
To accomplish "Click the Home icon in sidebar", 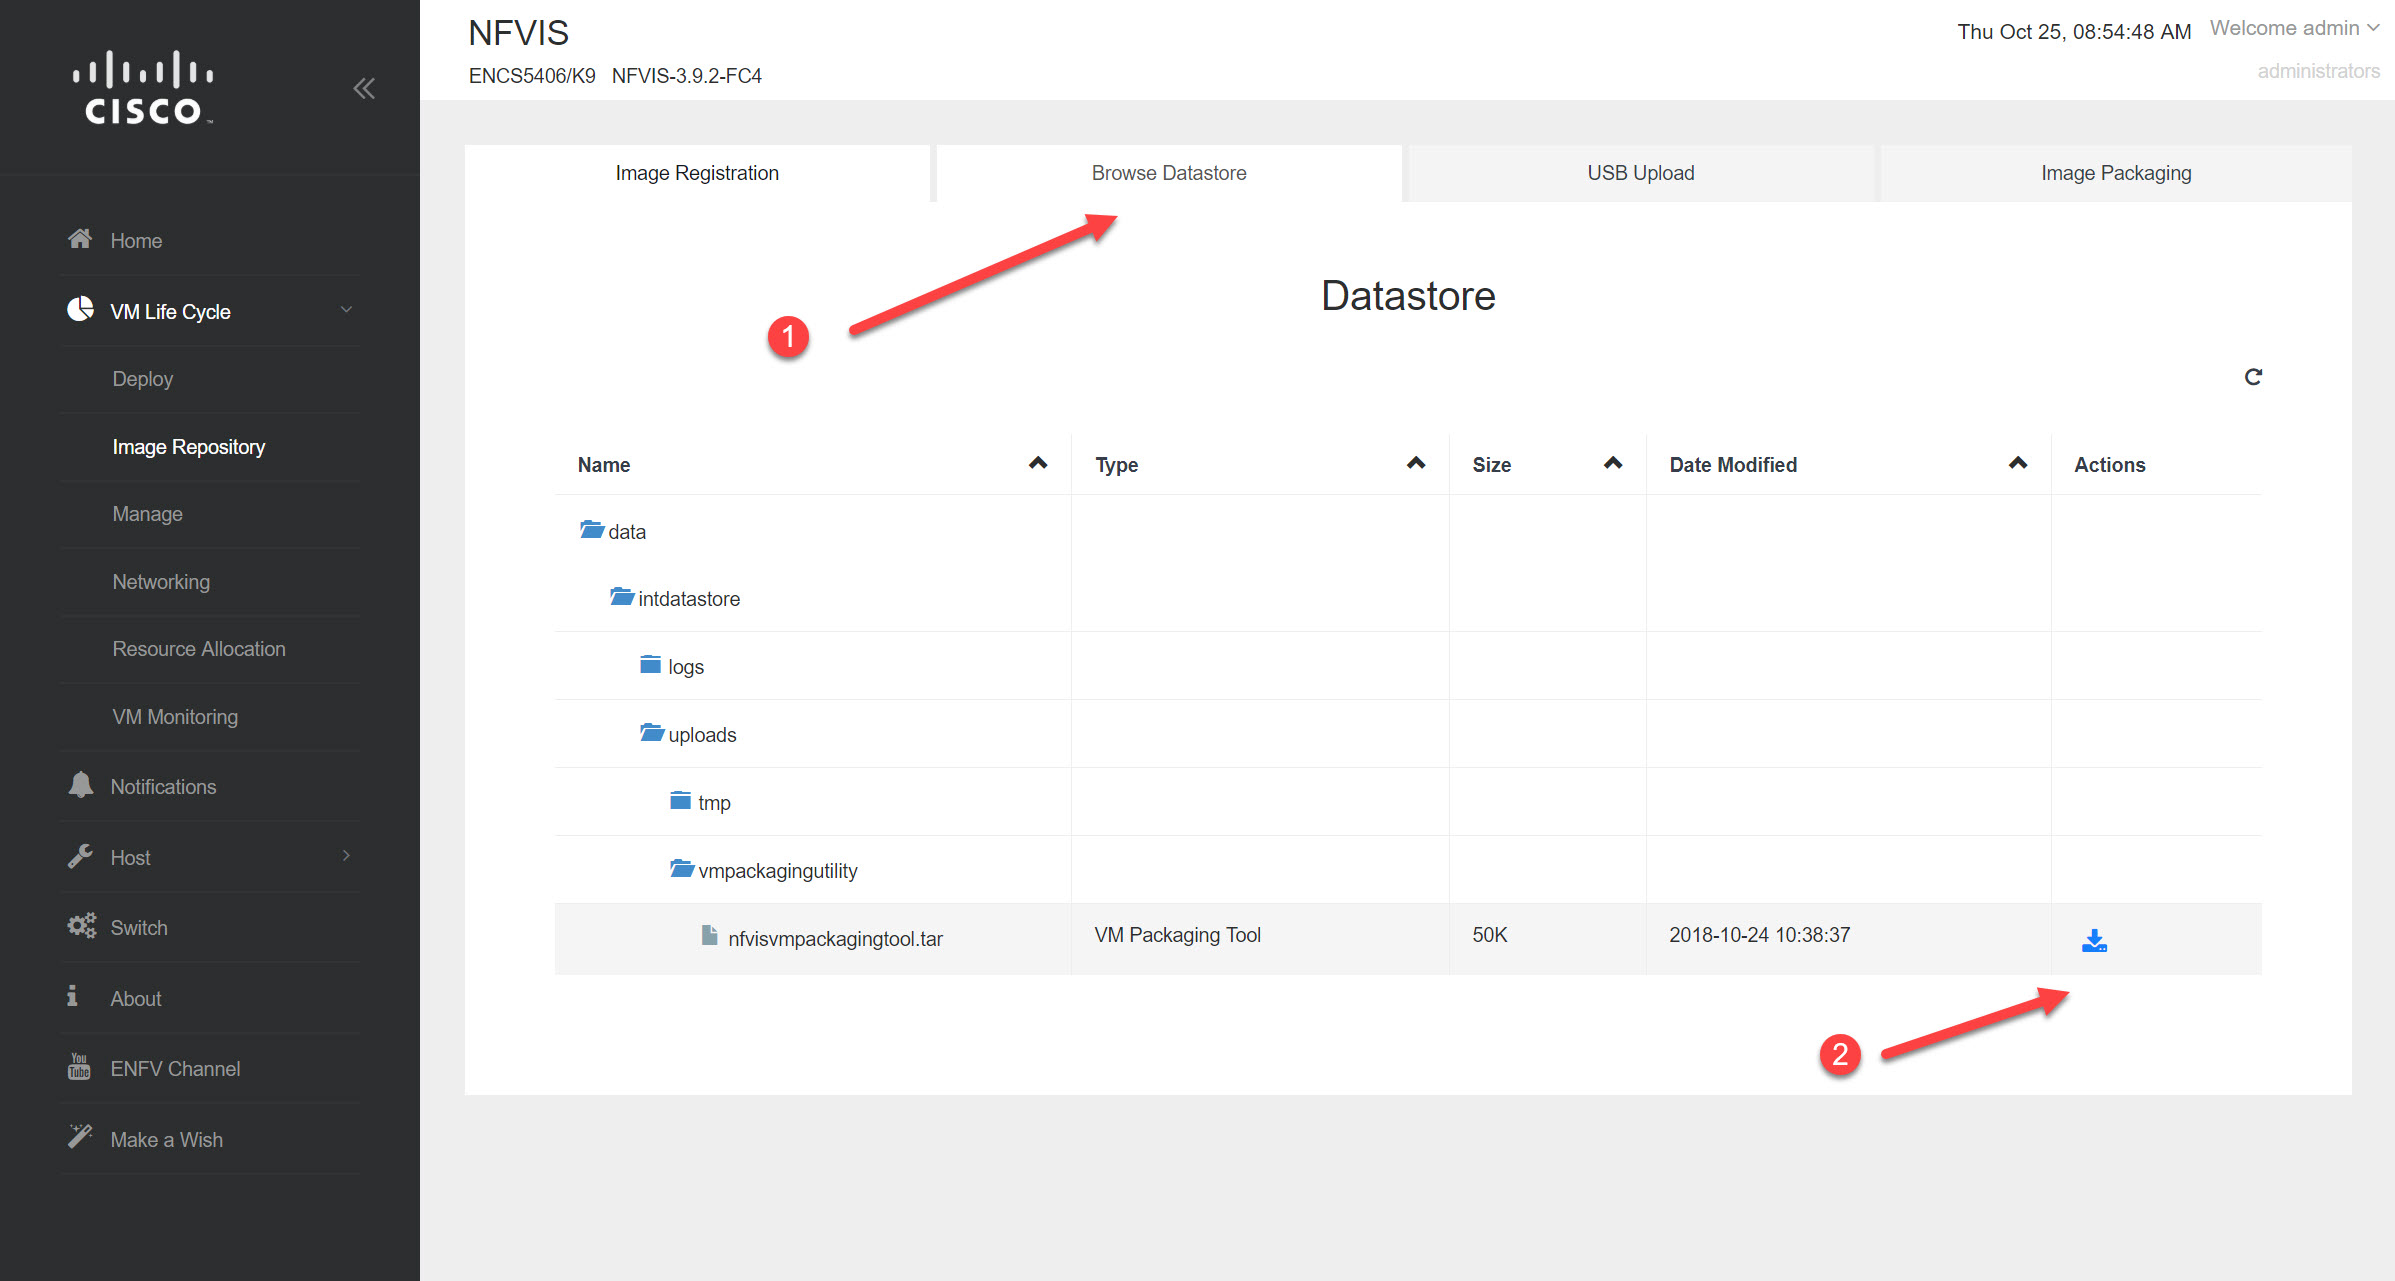I will point(80,238).
